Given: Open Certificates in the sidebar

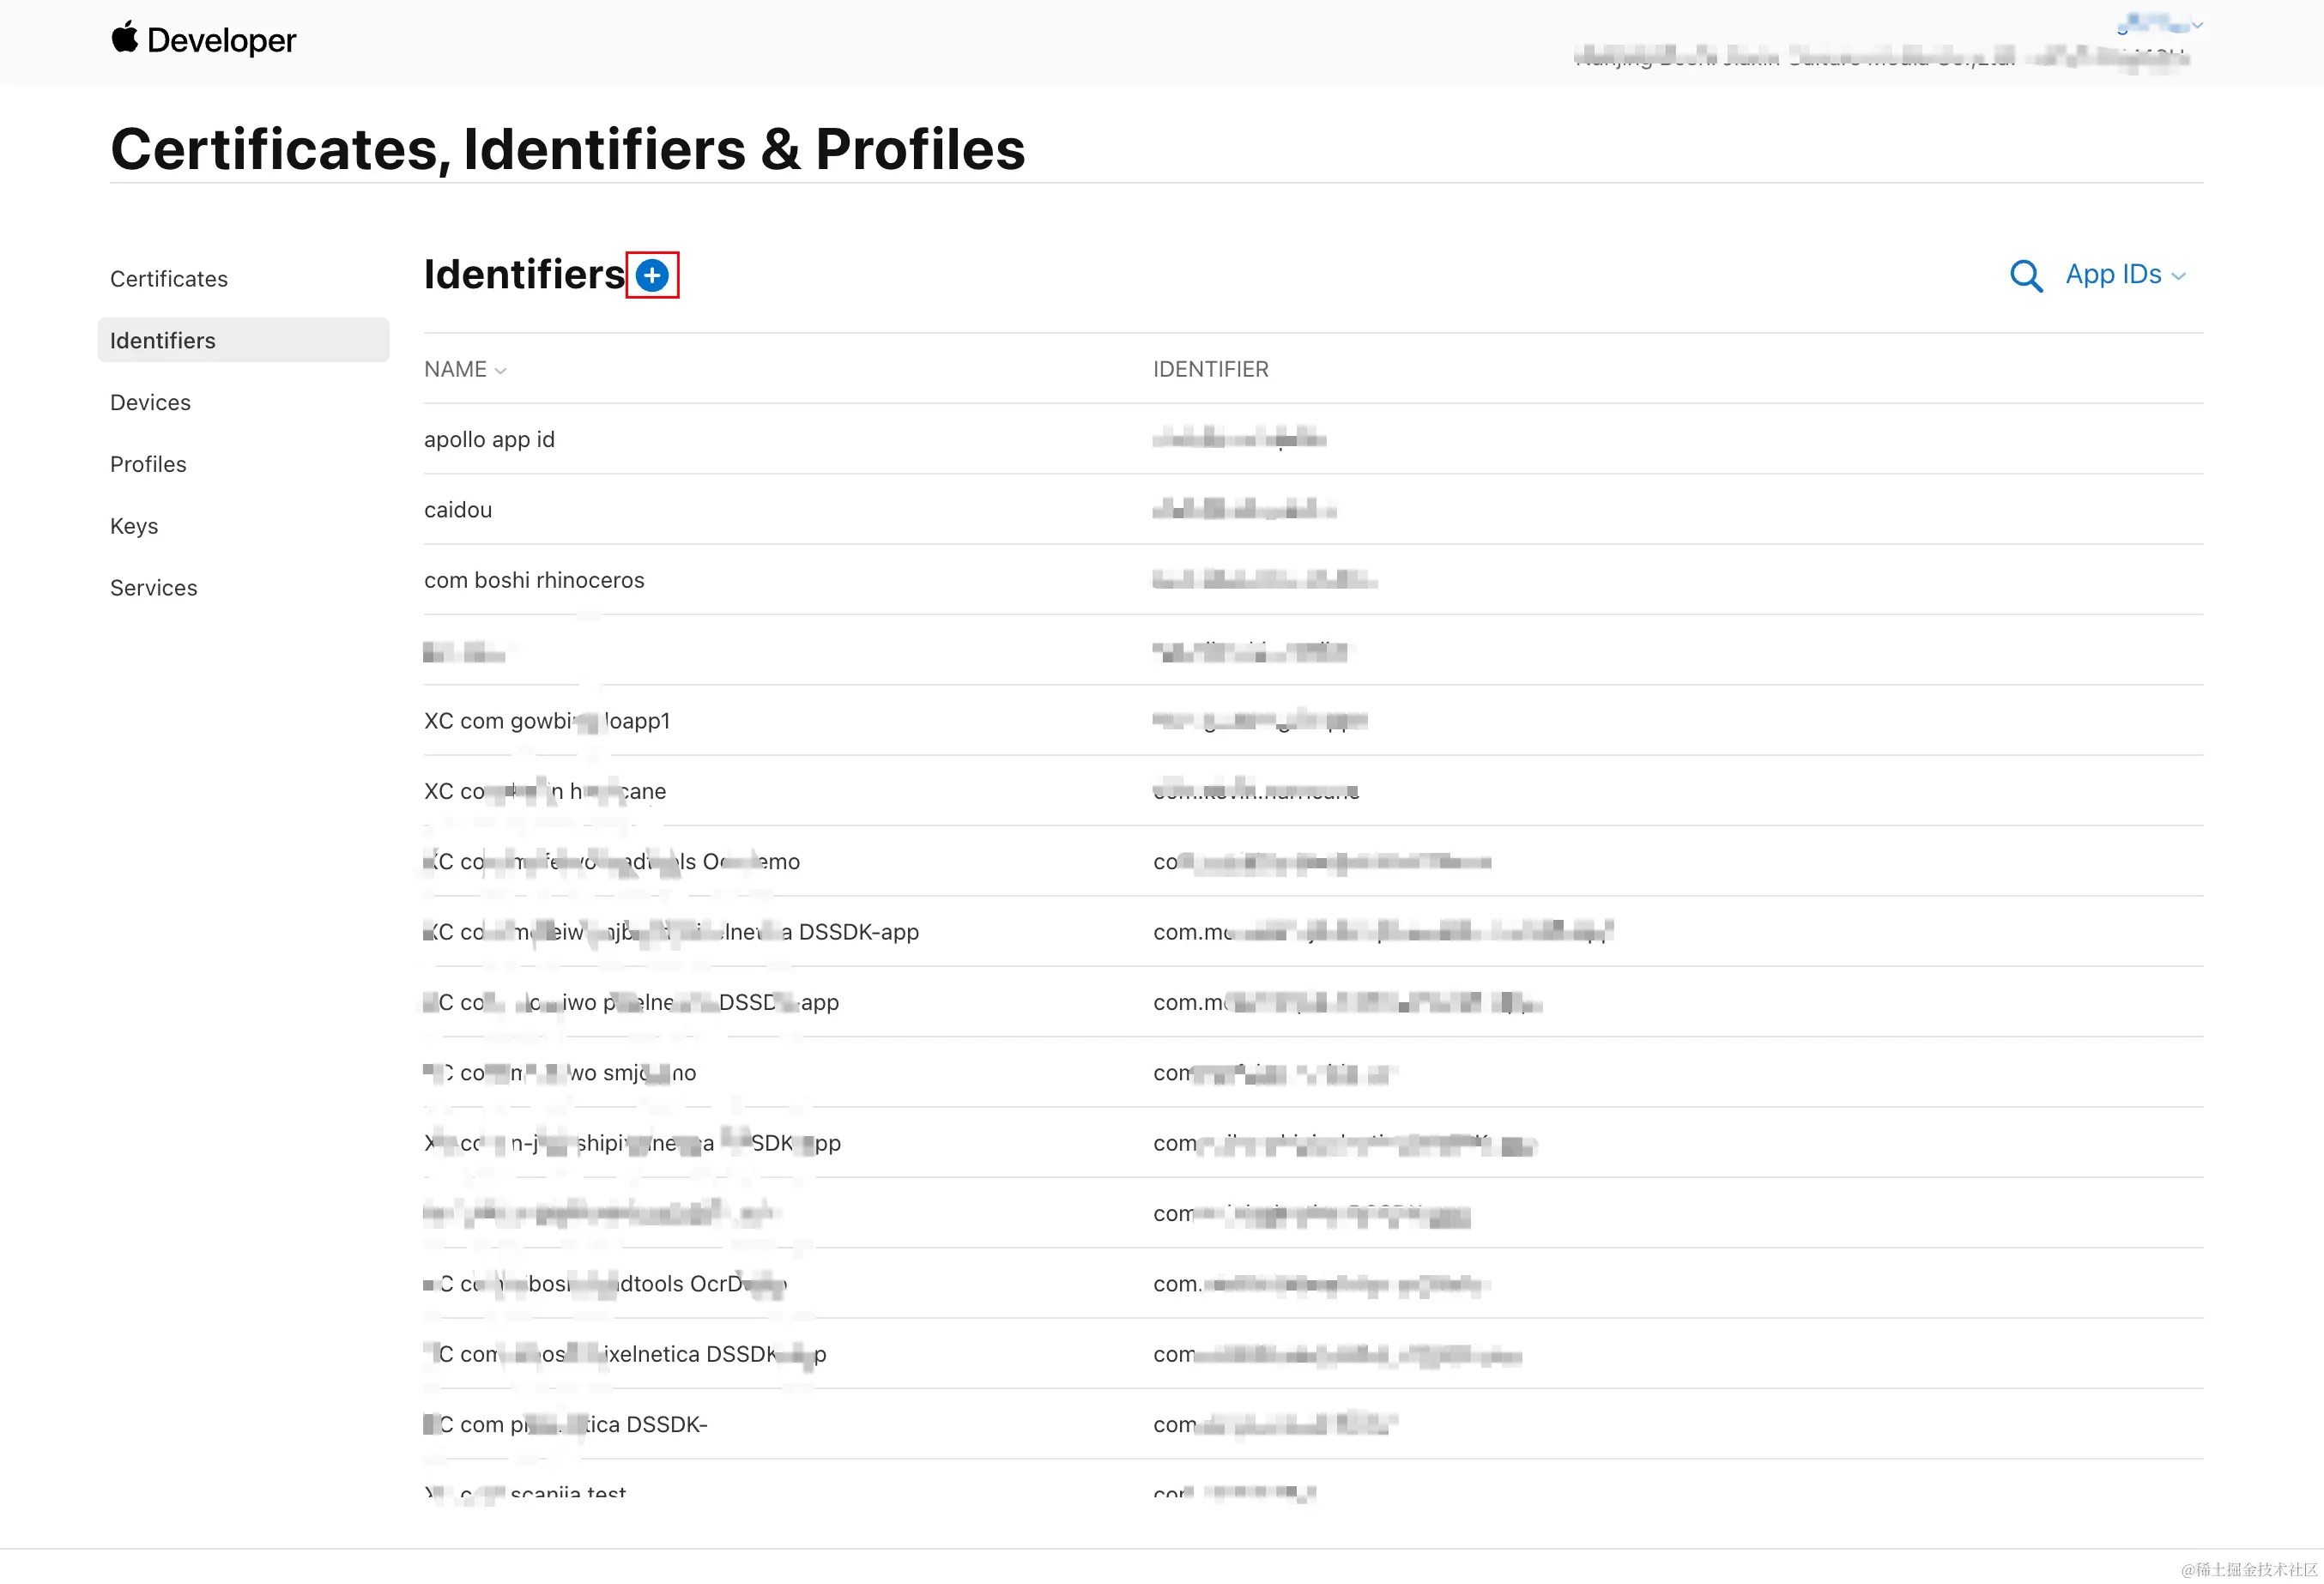Looking at the screenshot, I should coord(169,279).
